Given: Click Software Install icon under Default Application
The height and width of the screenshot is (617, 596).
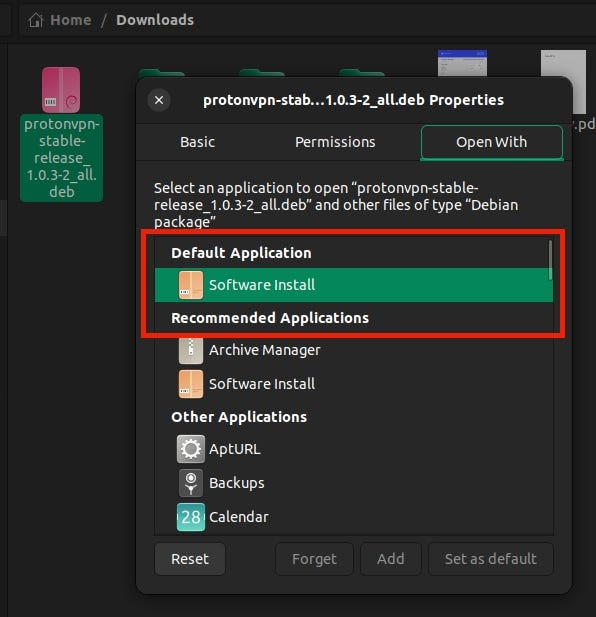Looking at the screenshot, I should coord(191,285).
